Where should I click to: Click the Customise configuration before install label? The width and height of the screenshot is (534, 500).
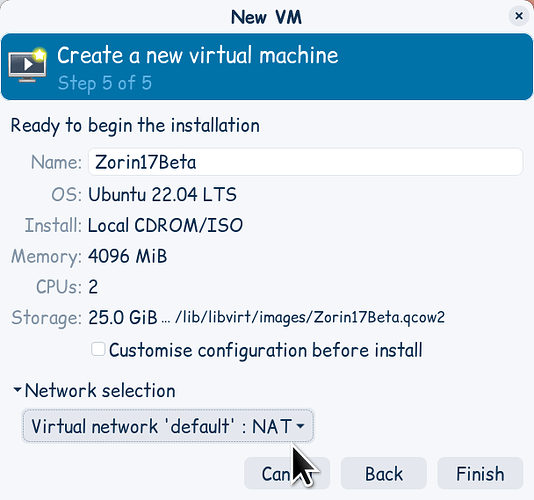[266, 350]
